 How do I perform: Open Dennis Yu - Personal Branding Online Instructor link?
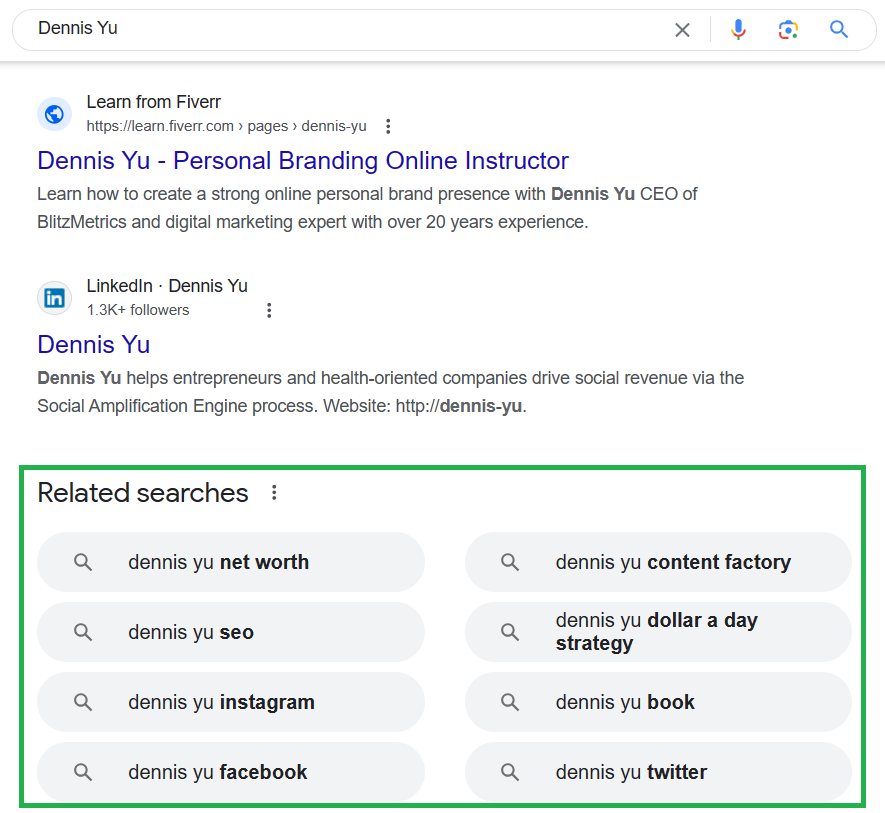[303, 160]
